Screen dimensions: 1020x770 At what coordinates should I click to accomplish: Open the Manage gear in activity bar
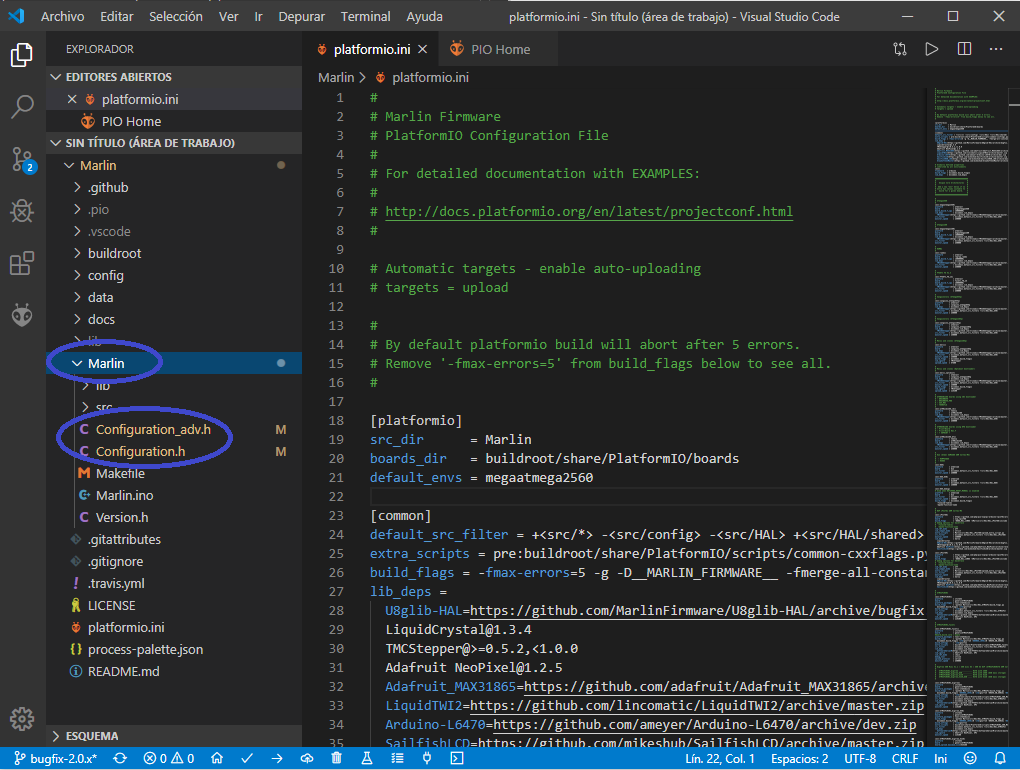22,718
